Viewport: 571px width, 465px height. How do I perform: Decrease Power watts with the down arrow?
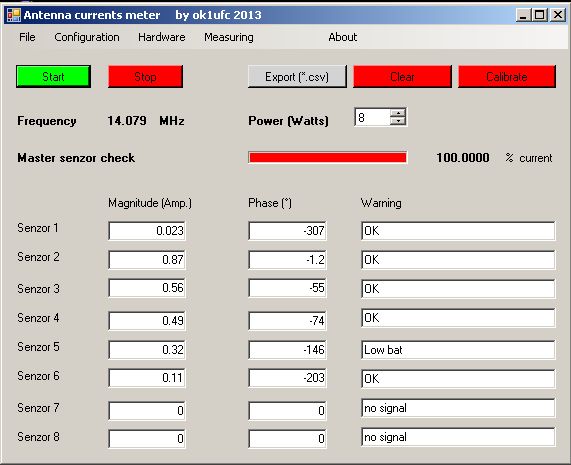(398, 121)
